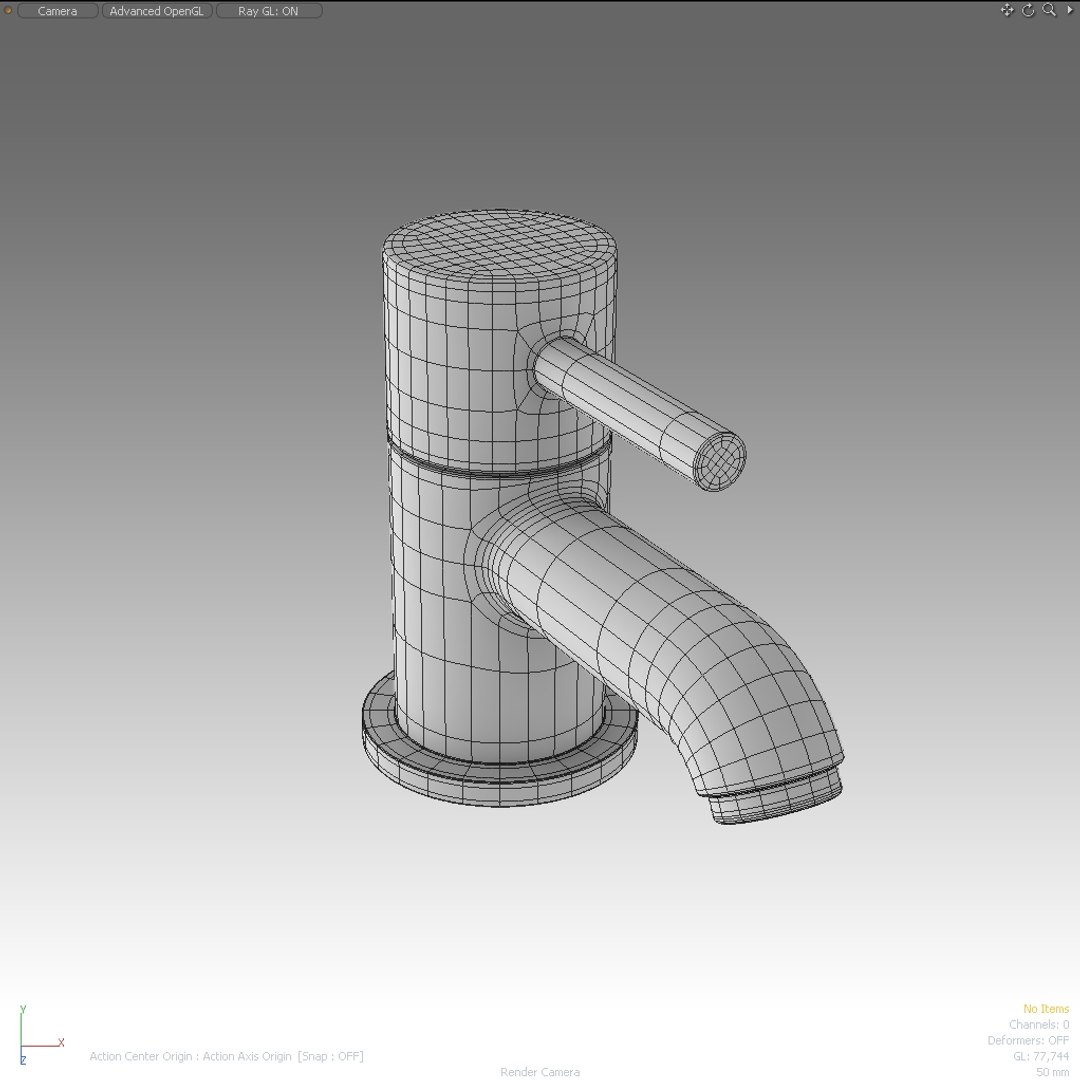Click the Deformers: OFF readout

(x=1028, y=1040)
